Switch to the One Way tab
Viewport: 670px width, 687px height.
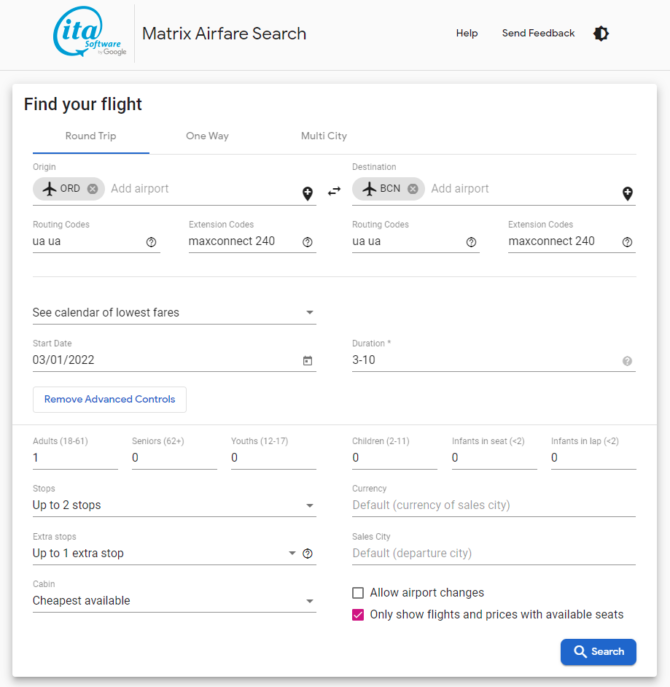207,136
